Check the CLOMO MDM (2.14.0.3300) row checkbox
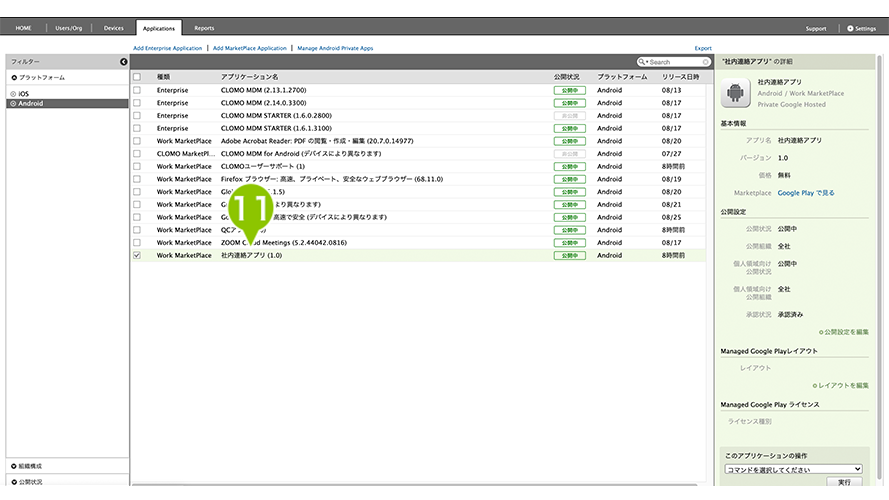The width and height of the screenshot is (889, 500). pyautogui.click(x=137, y=103)
